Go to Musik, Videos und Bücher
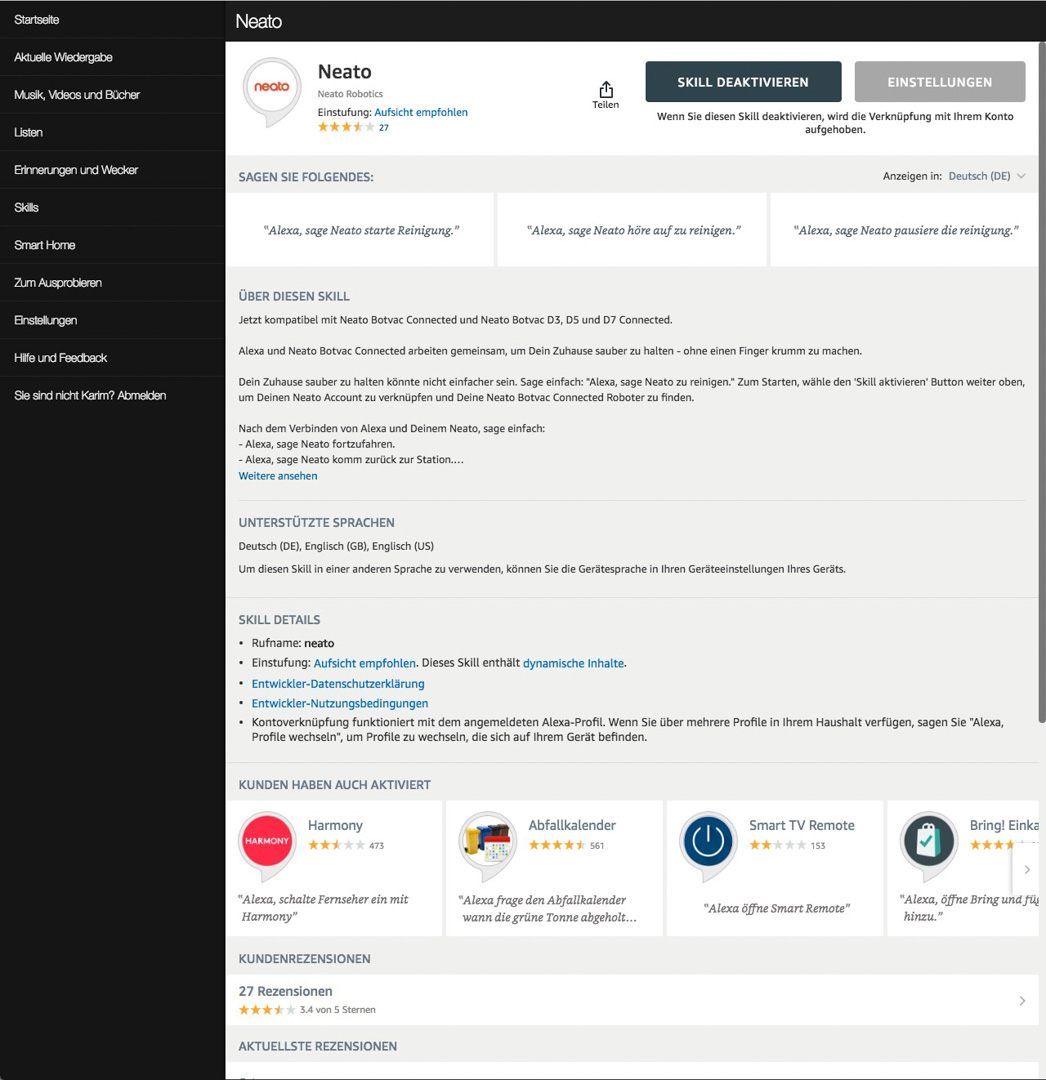This screenshot has width=1046, height=1080. pyautogui.click(x=77, y=95)
